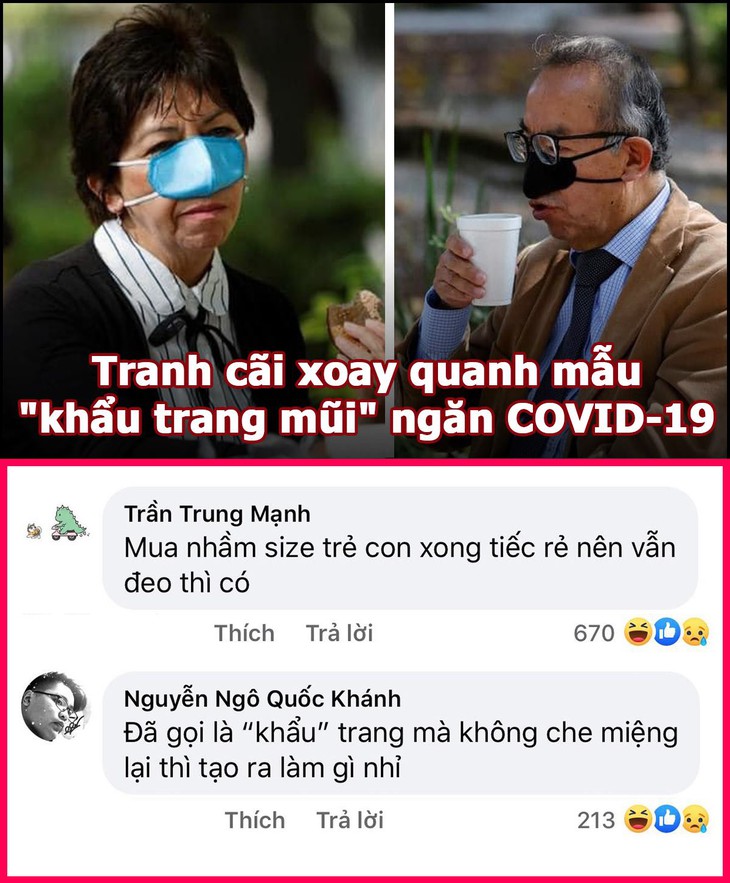Viewport: 730px width, 883px height.
Task: Click the headline about "khẩu trang mũi"
Action: (x=367, y=395)
